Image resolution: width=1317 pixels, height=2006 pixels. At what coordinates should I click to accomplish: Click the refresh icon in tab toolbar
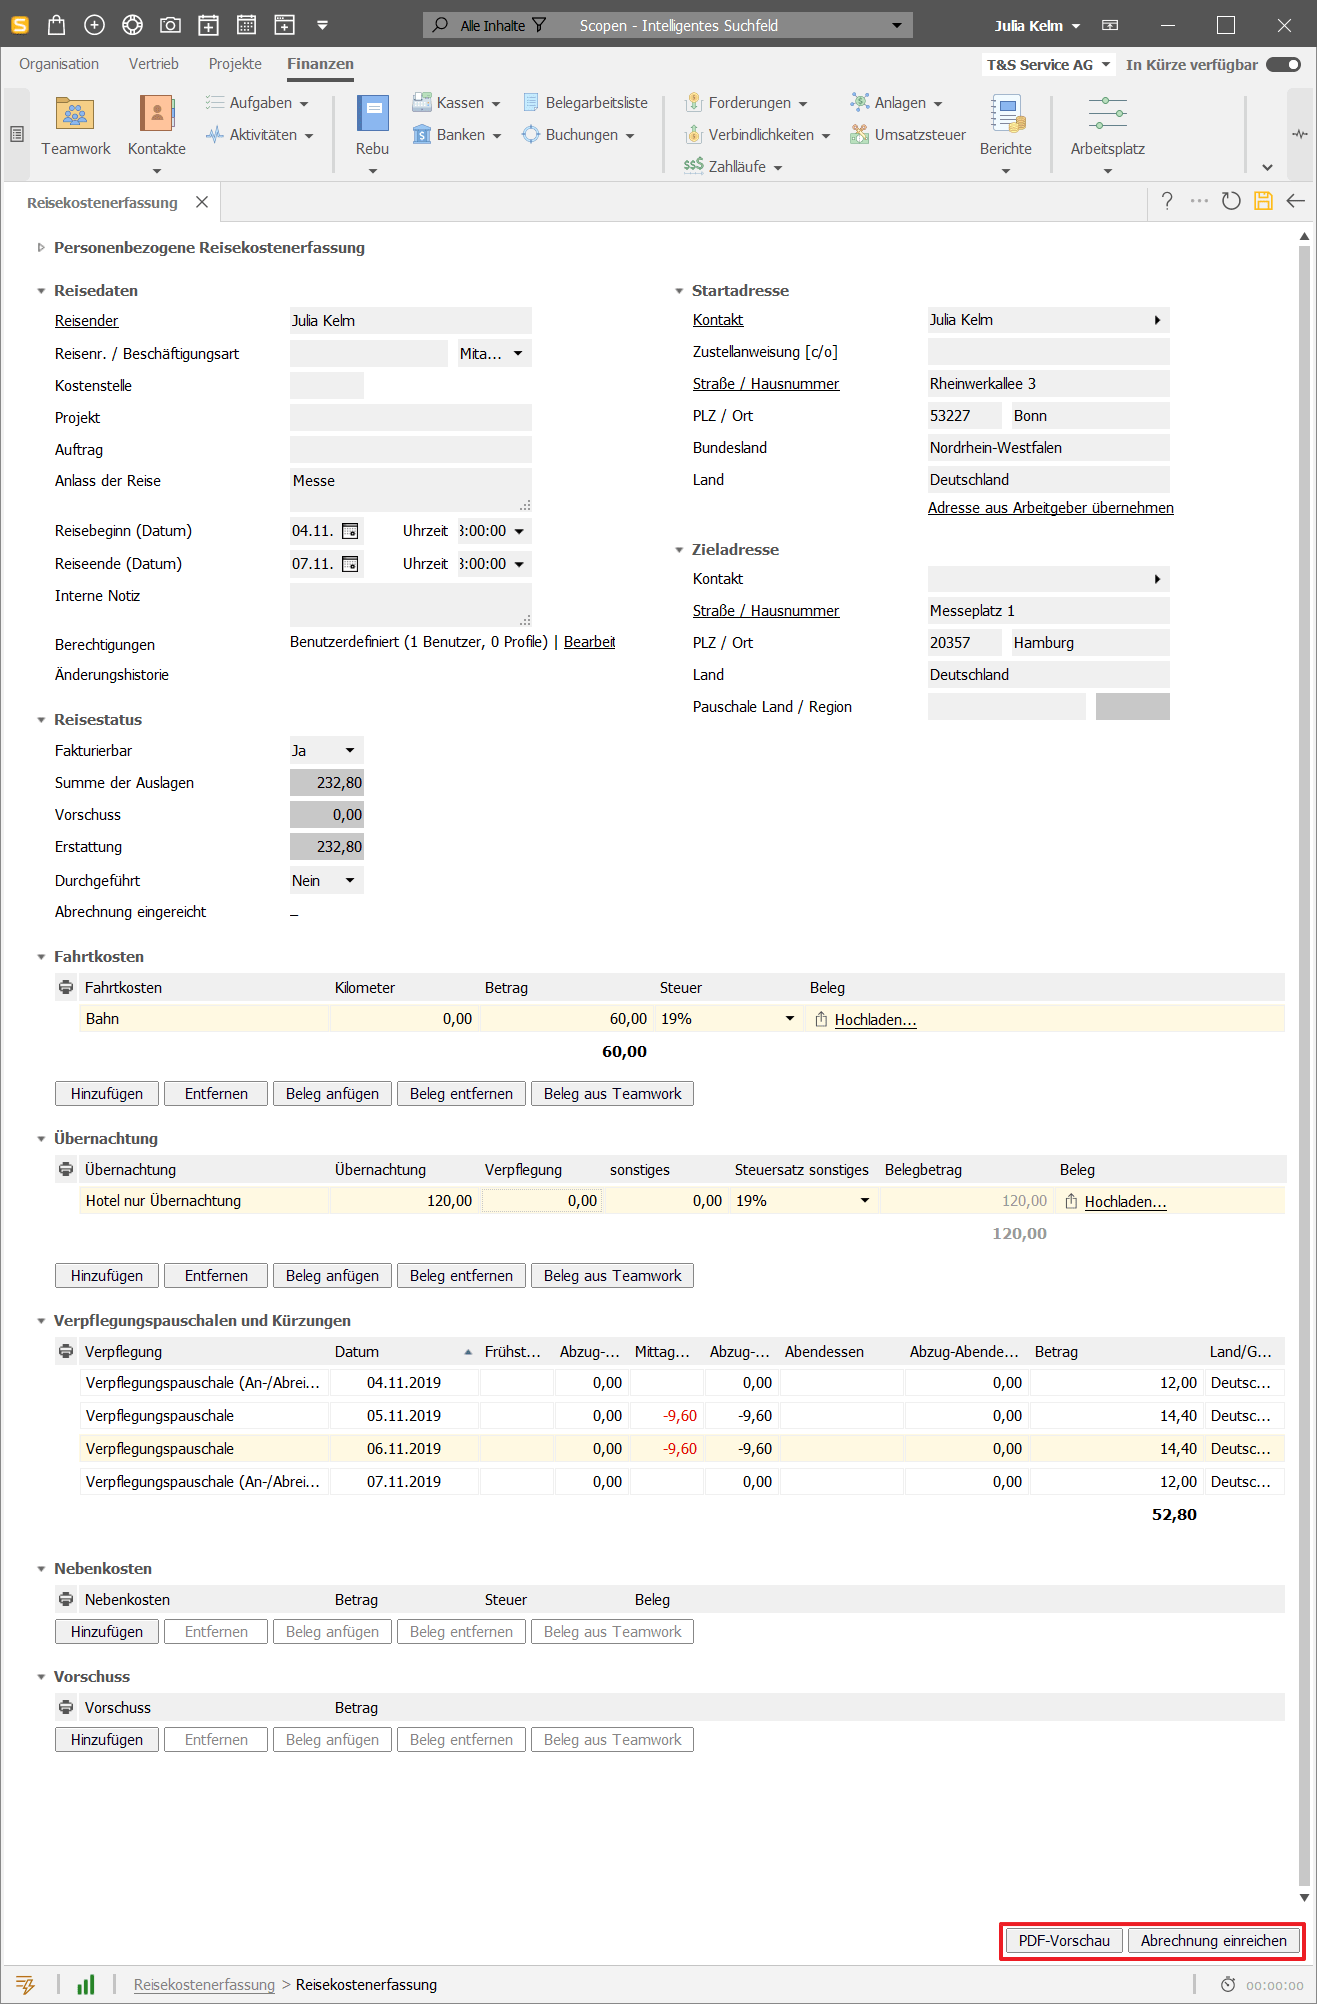click(1231, 201)
